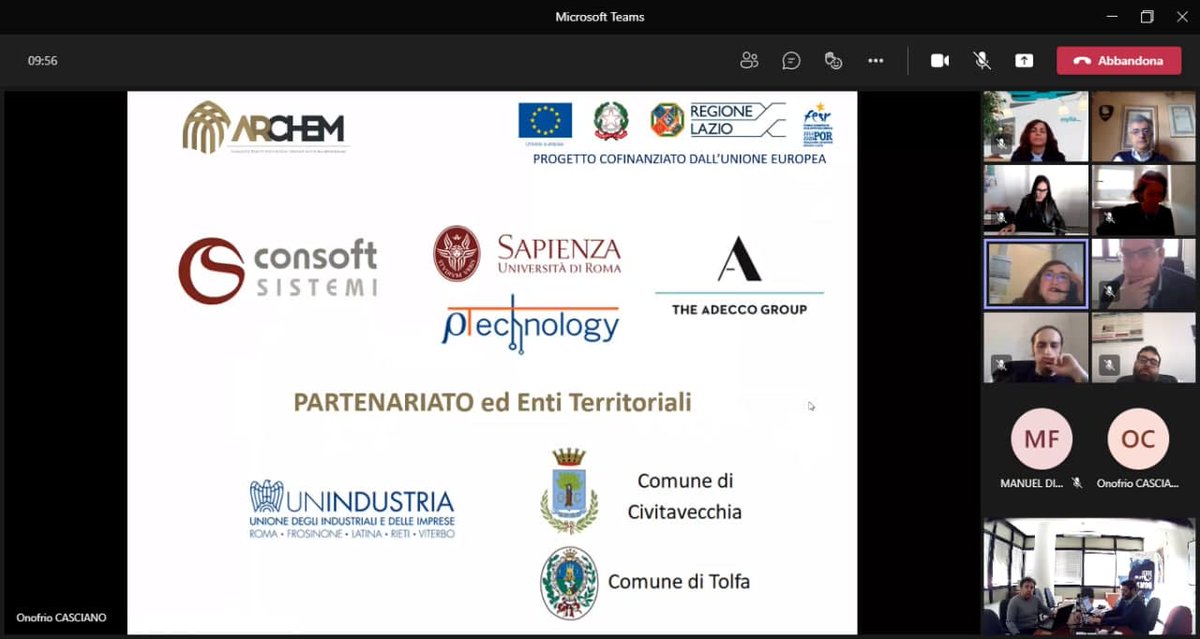Click the highlighted active speaker video tile
The height and width of the screenshot is (639, 1200).
(x=1035, y=274)
